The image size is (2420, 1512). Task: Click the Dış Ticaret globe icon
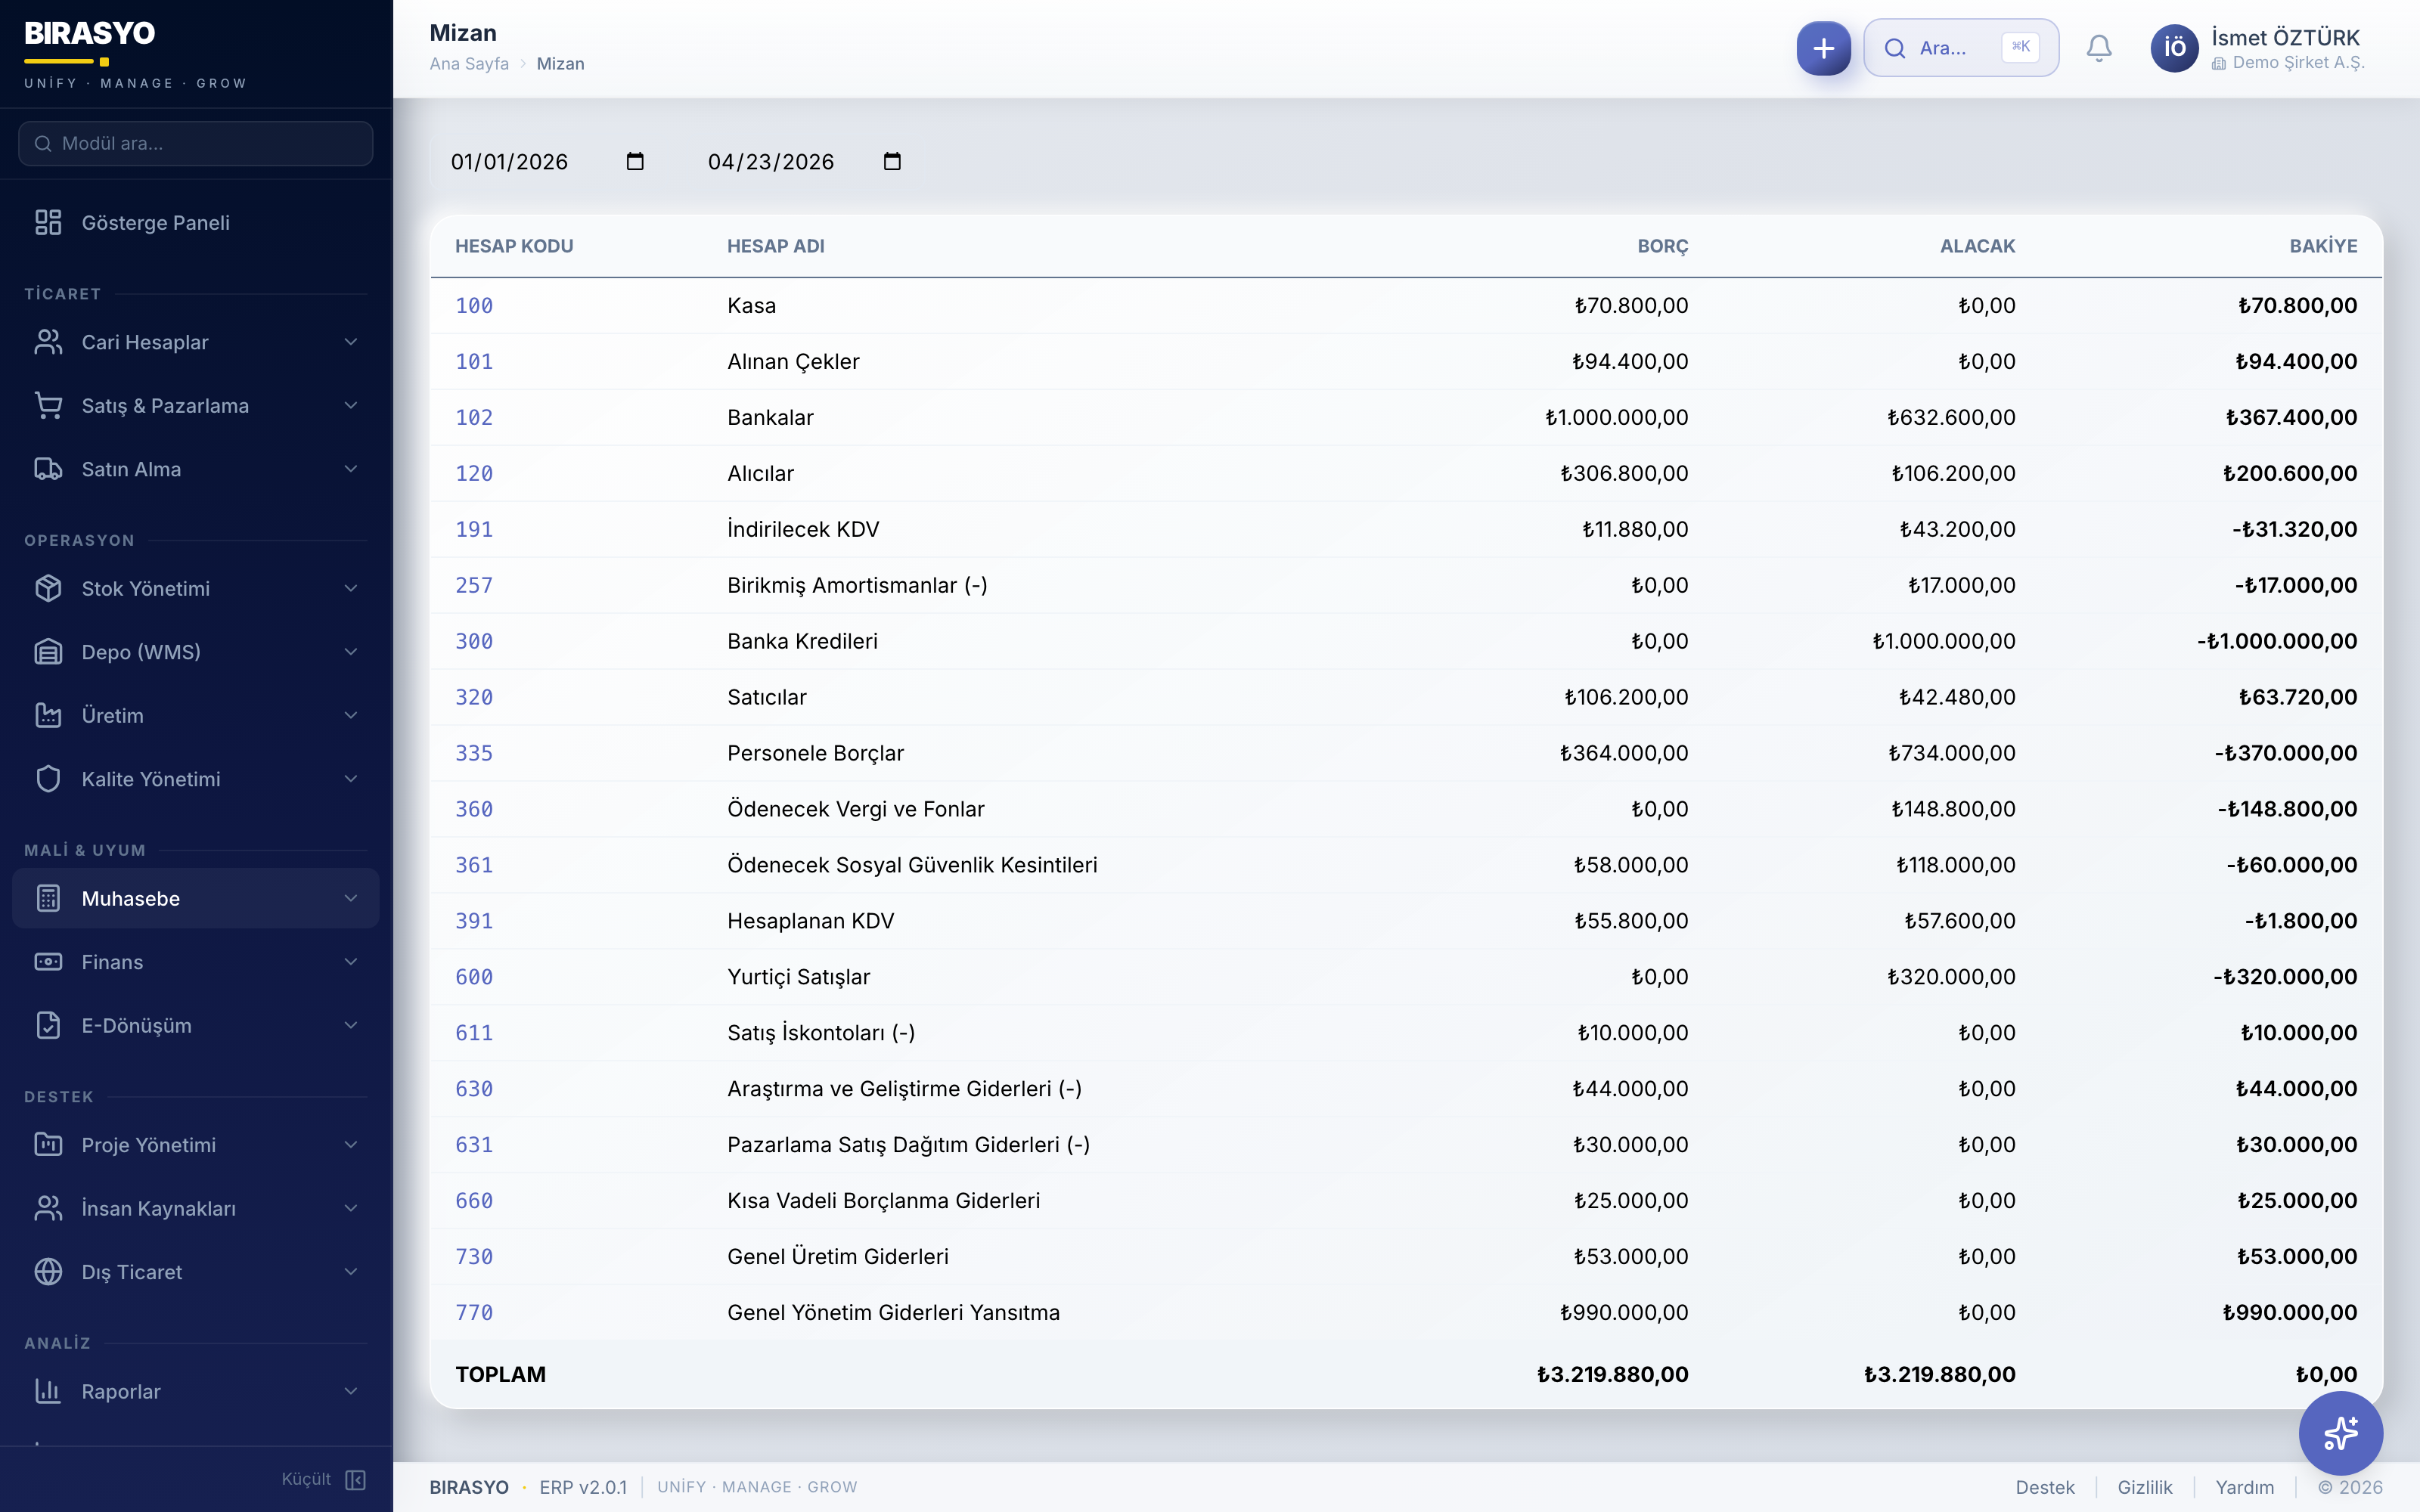coord(48,1272)
